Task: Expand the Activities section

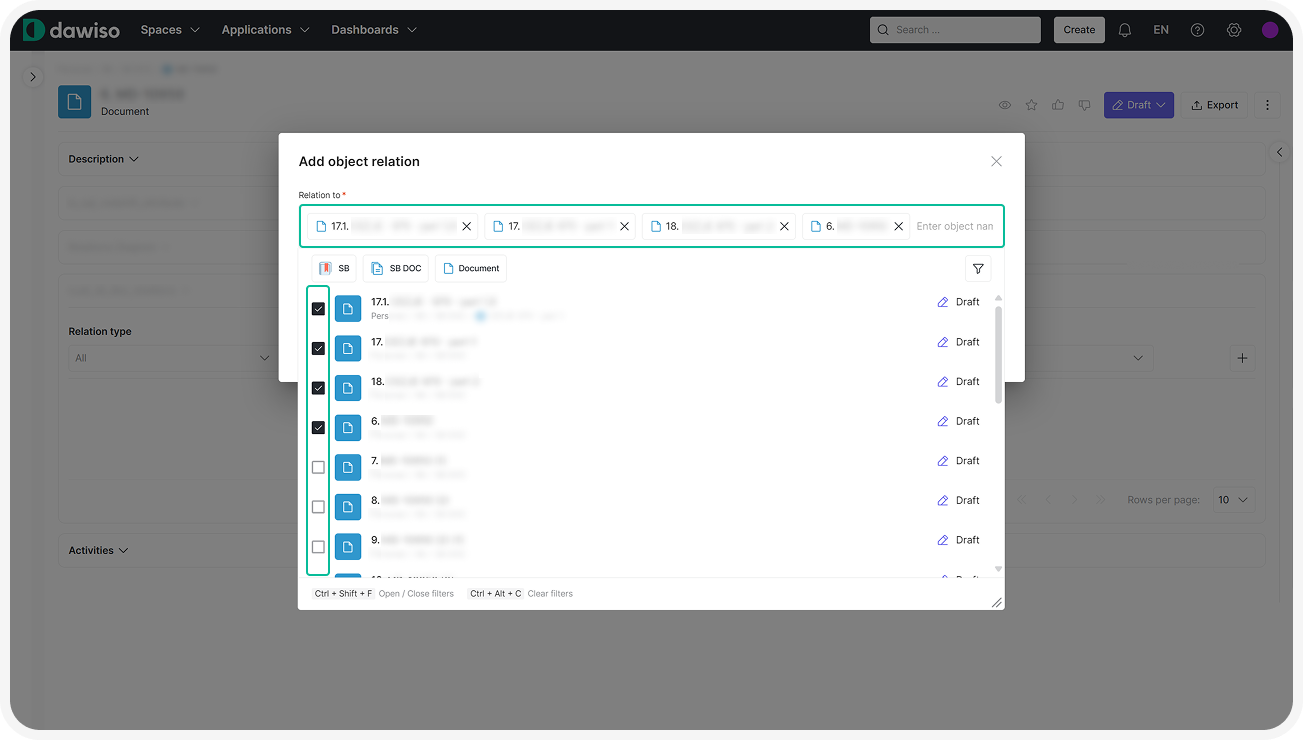Action: (x=98, y=550)
